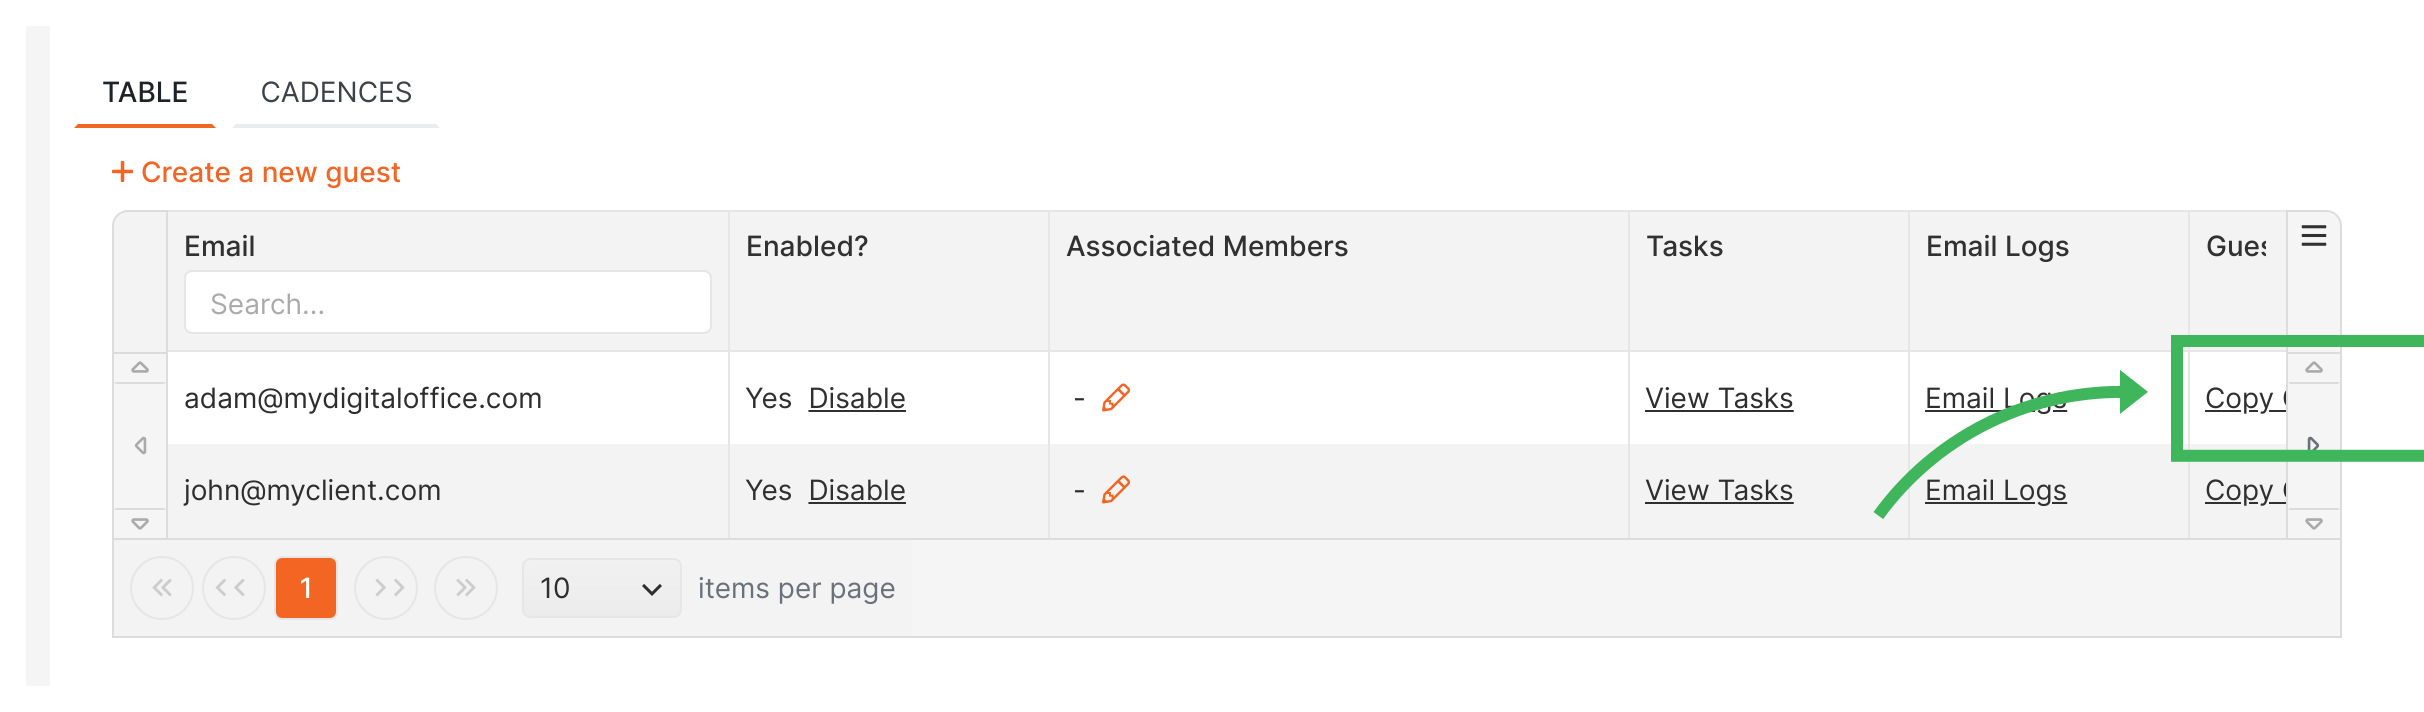
Task: Go to next page arrow button
Action: tap(387, 588)
